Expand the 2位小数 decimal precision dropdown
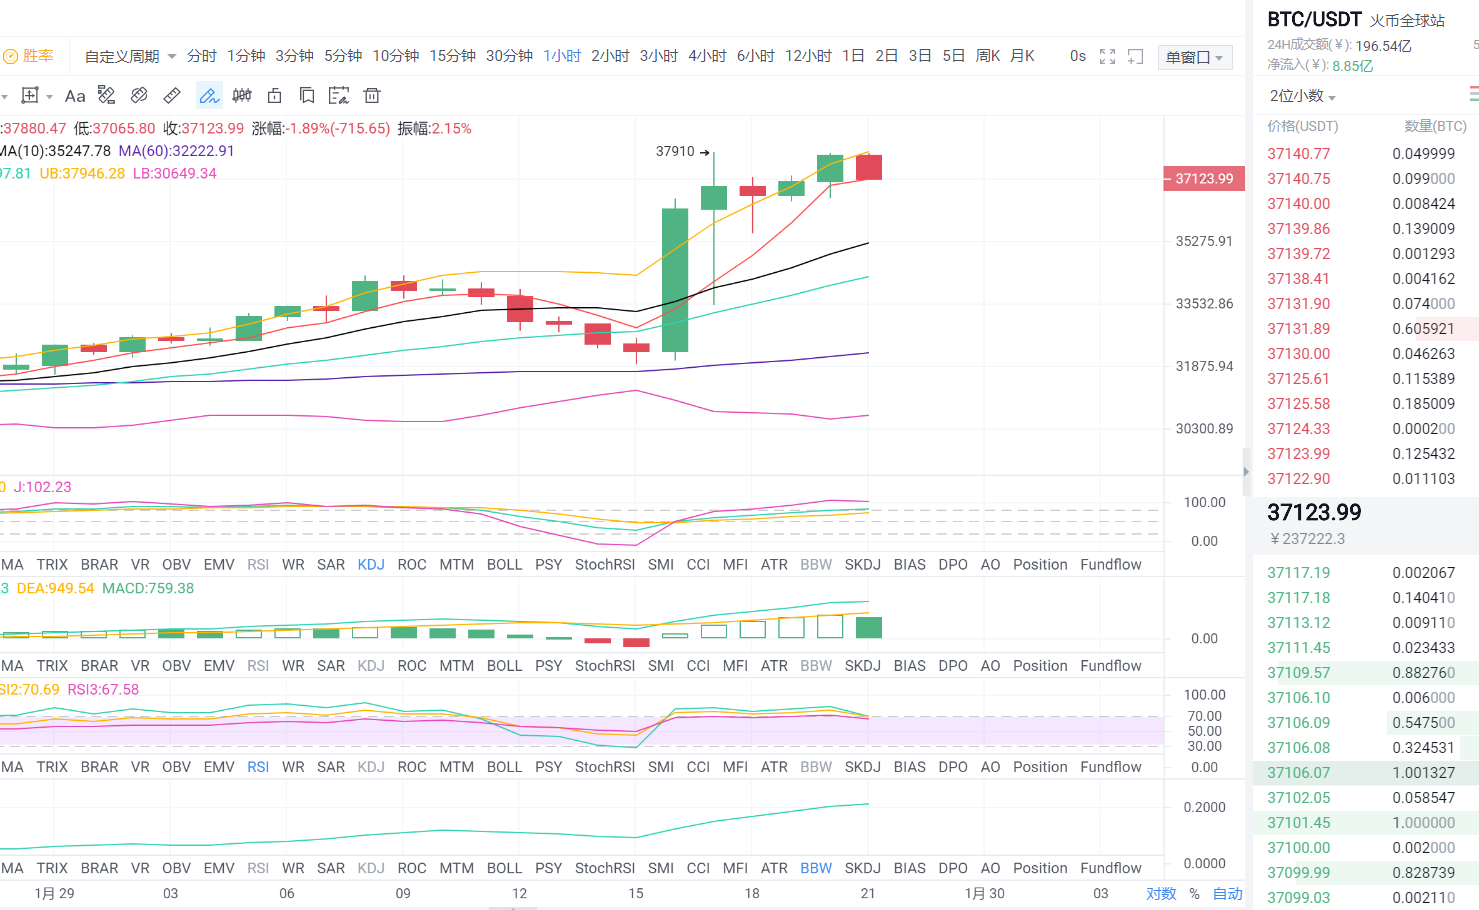 coord(1302,96)
